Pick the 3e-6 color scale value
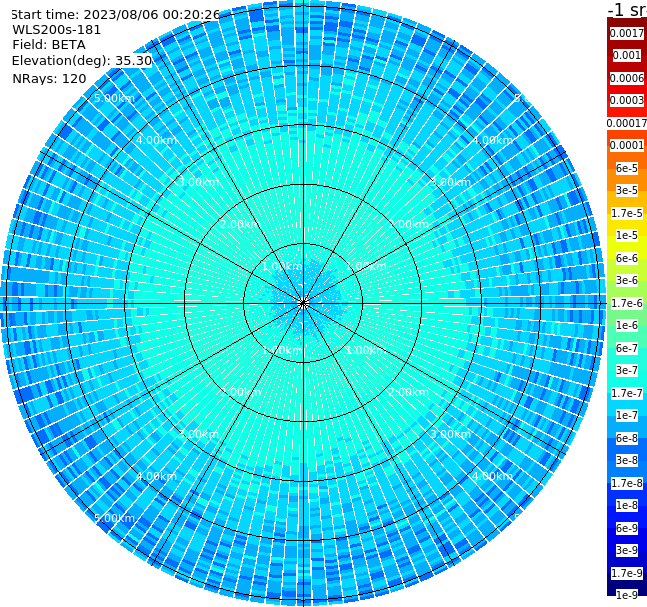647x607 pixels. (627, 280)
